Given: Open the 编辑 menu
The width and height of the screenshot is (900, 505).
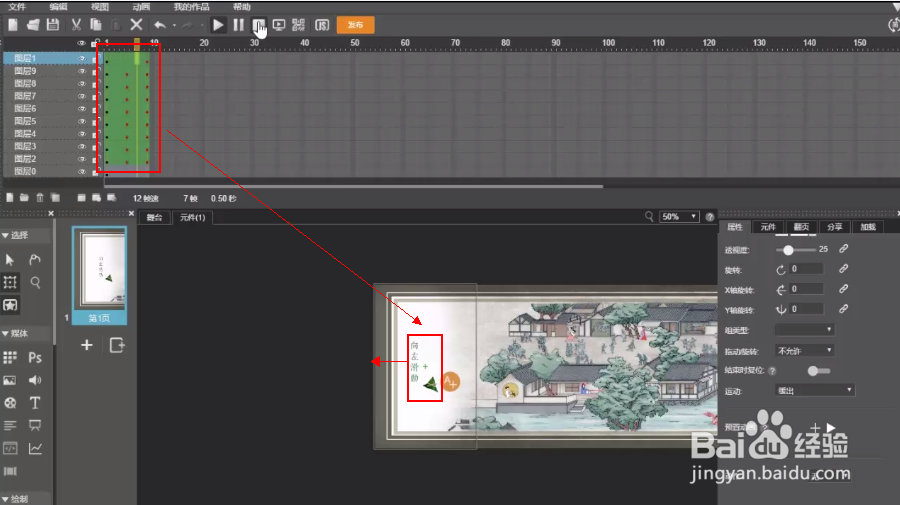Looking at the screenshot, I should pos(58,7).
